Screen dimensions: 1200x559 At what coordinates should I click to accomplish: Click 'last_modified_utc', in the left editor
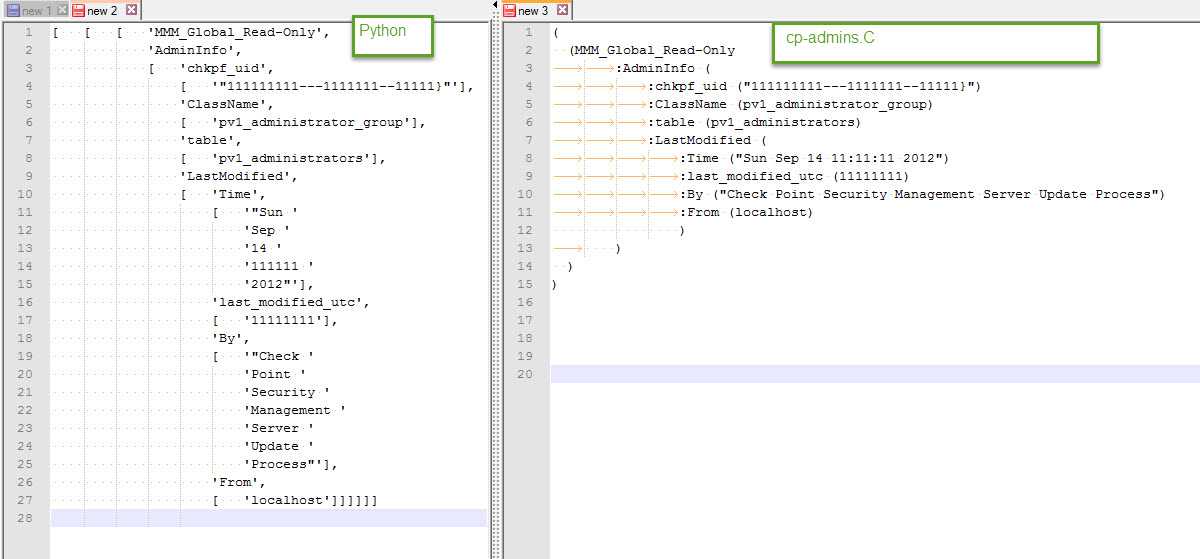coord(291,302)
